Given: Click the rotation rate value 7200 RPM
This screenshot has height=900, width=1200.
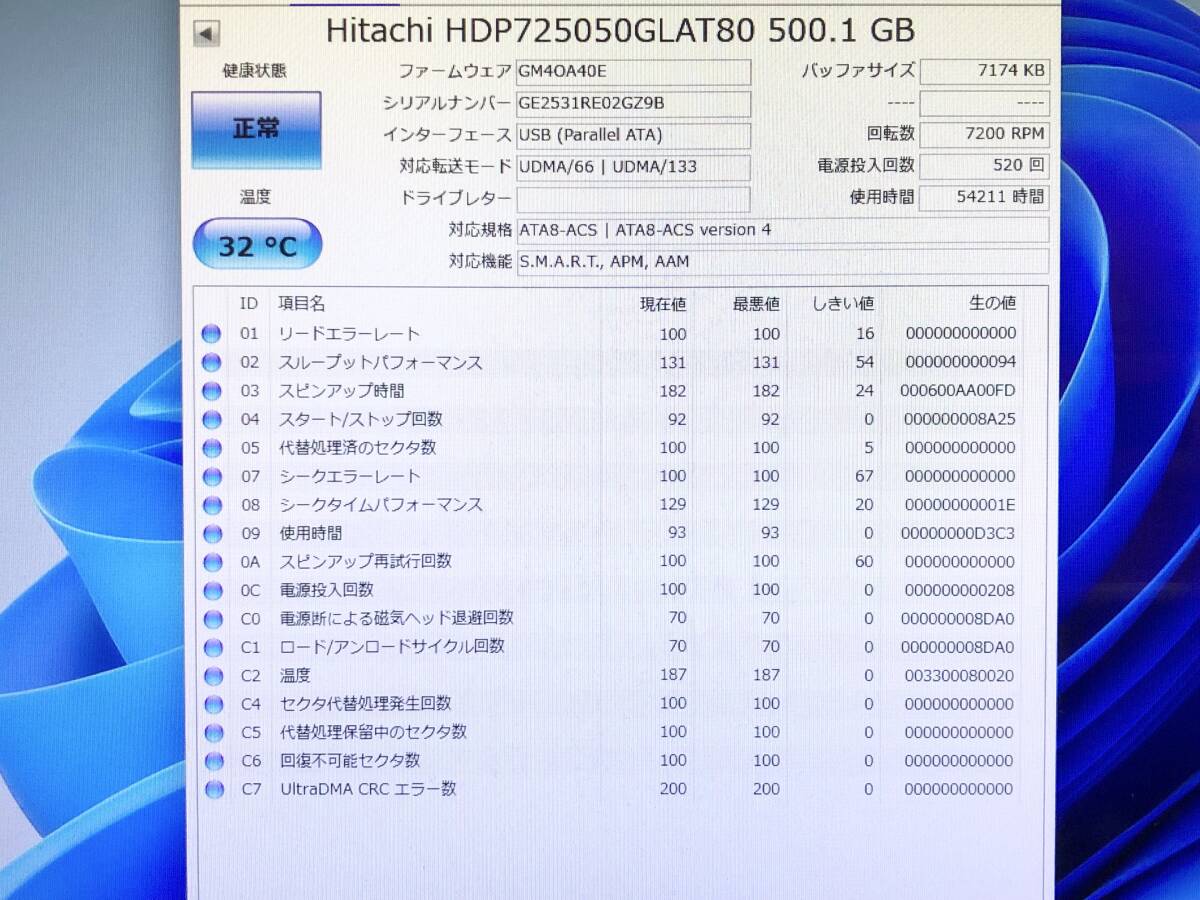Looking at the screenshot, I should (984, 134).
